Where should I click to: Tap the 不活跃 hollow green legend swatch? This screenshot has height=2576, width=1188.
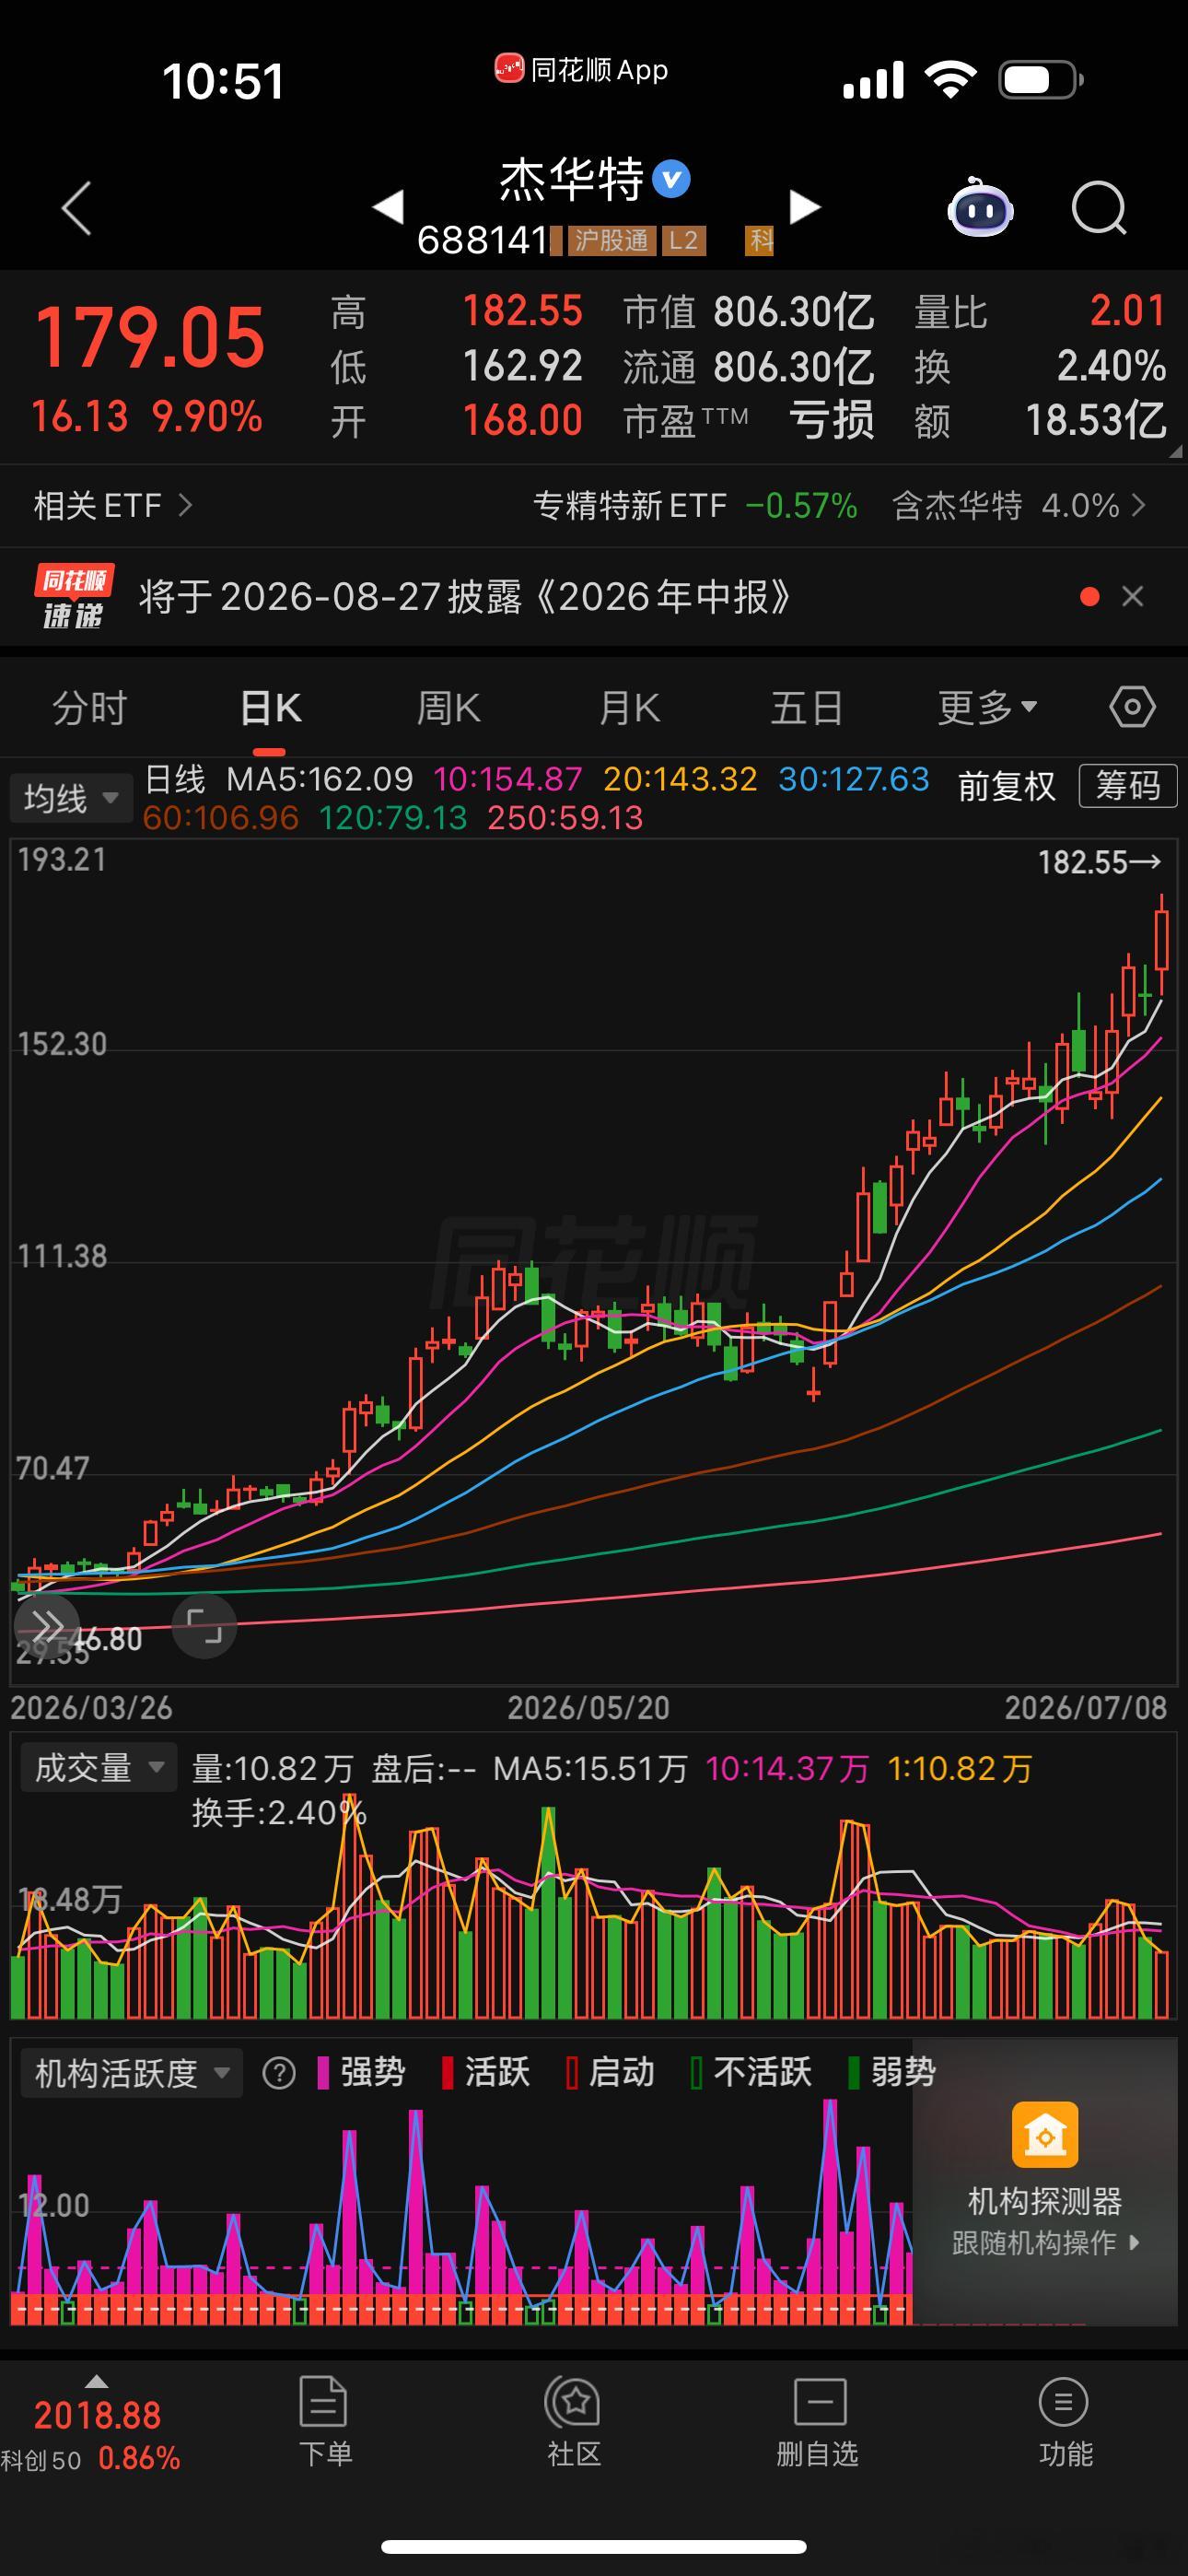(696, 2073)
